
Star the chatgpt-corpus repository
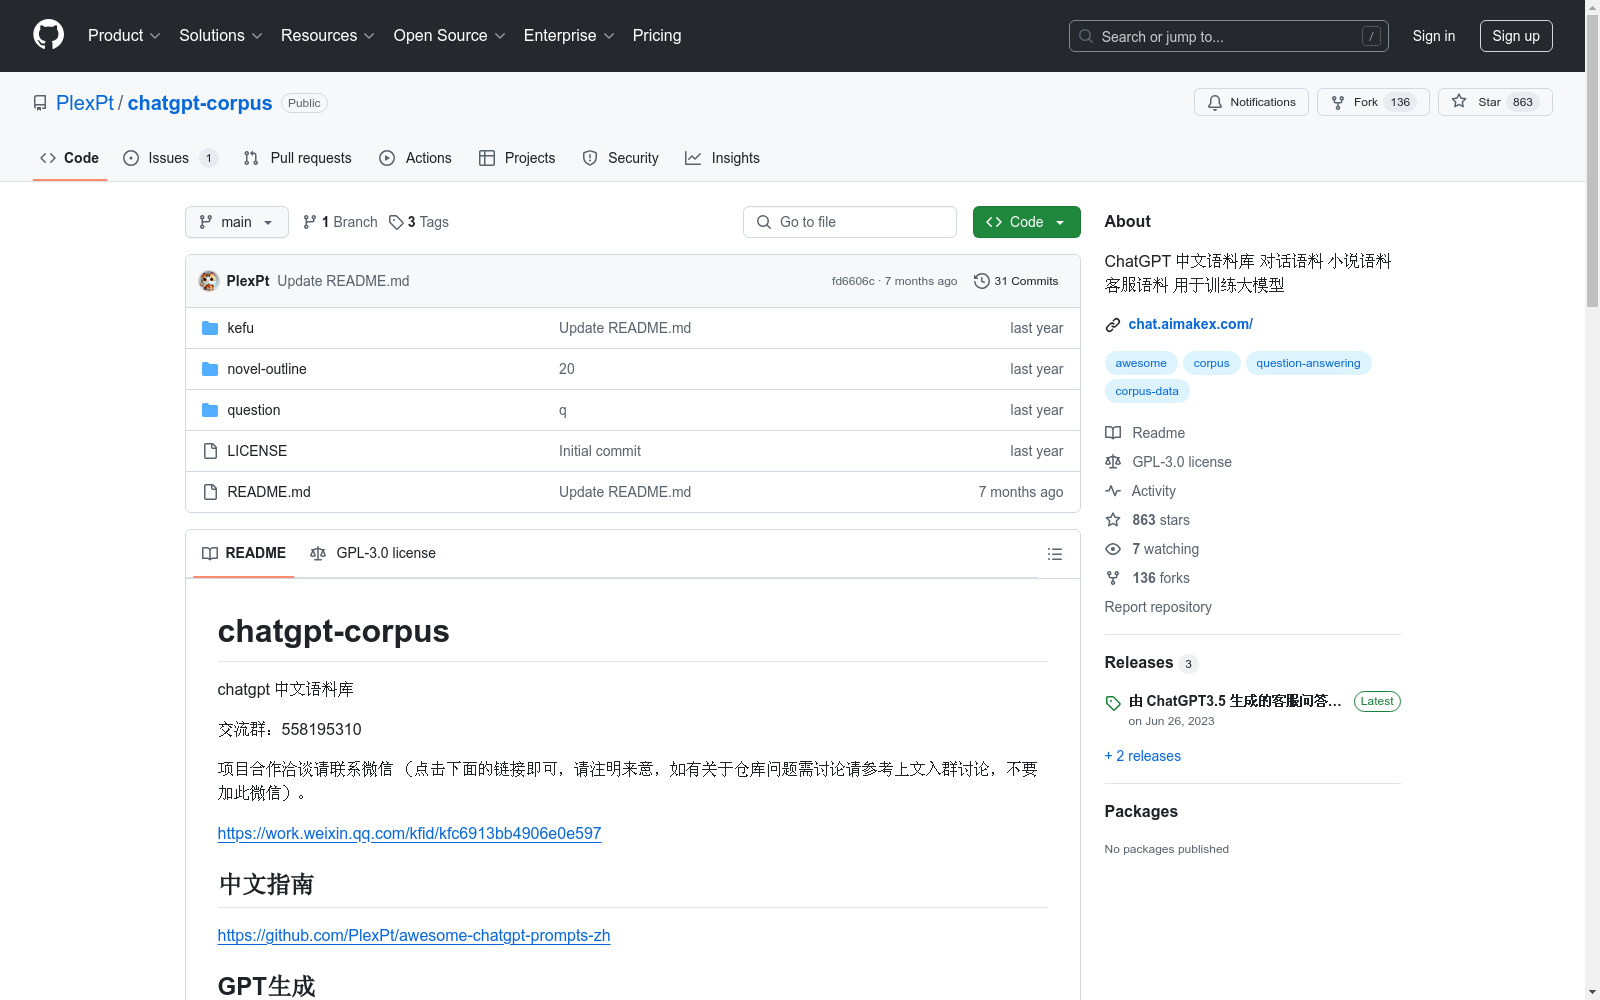1495,102
